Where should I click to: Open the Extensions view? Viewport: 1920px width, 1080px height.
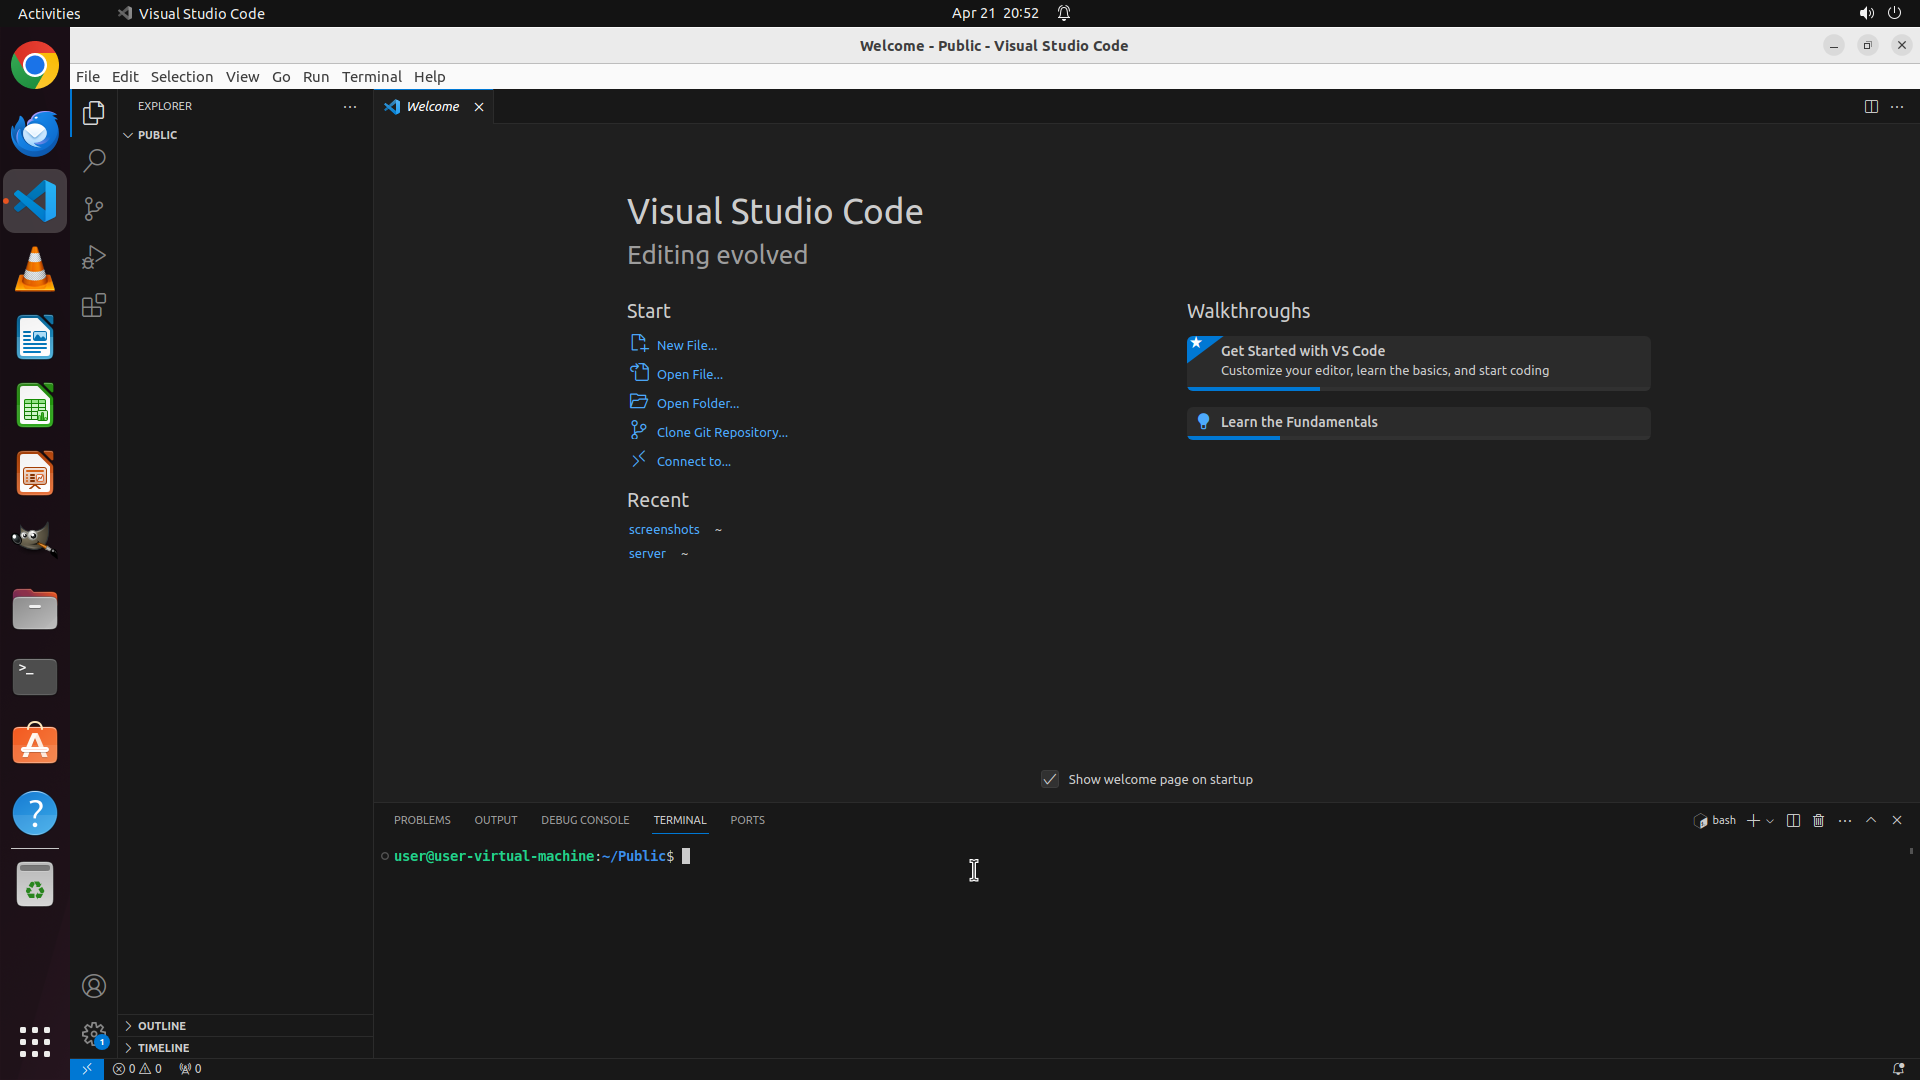point(94,305)
